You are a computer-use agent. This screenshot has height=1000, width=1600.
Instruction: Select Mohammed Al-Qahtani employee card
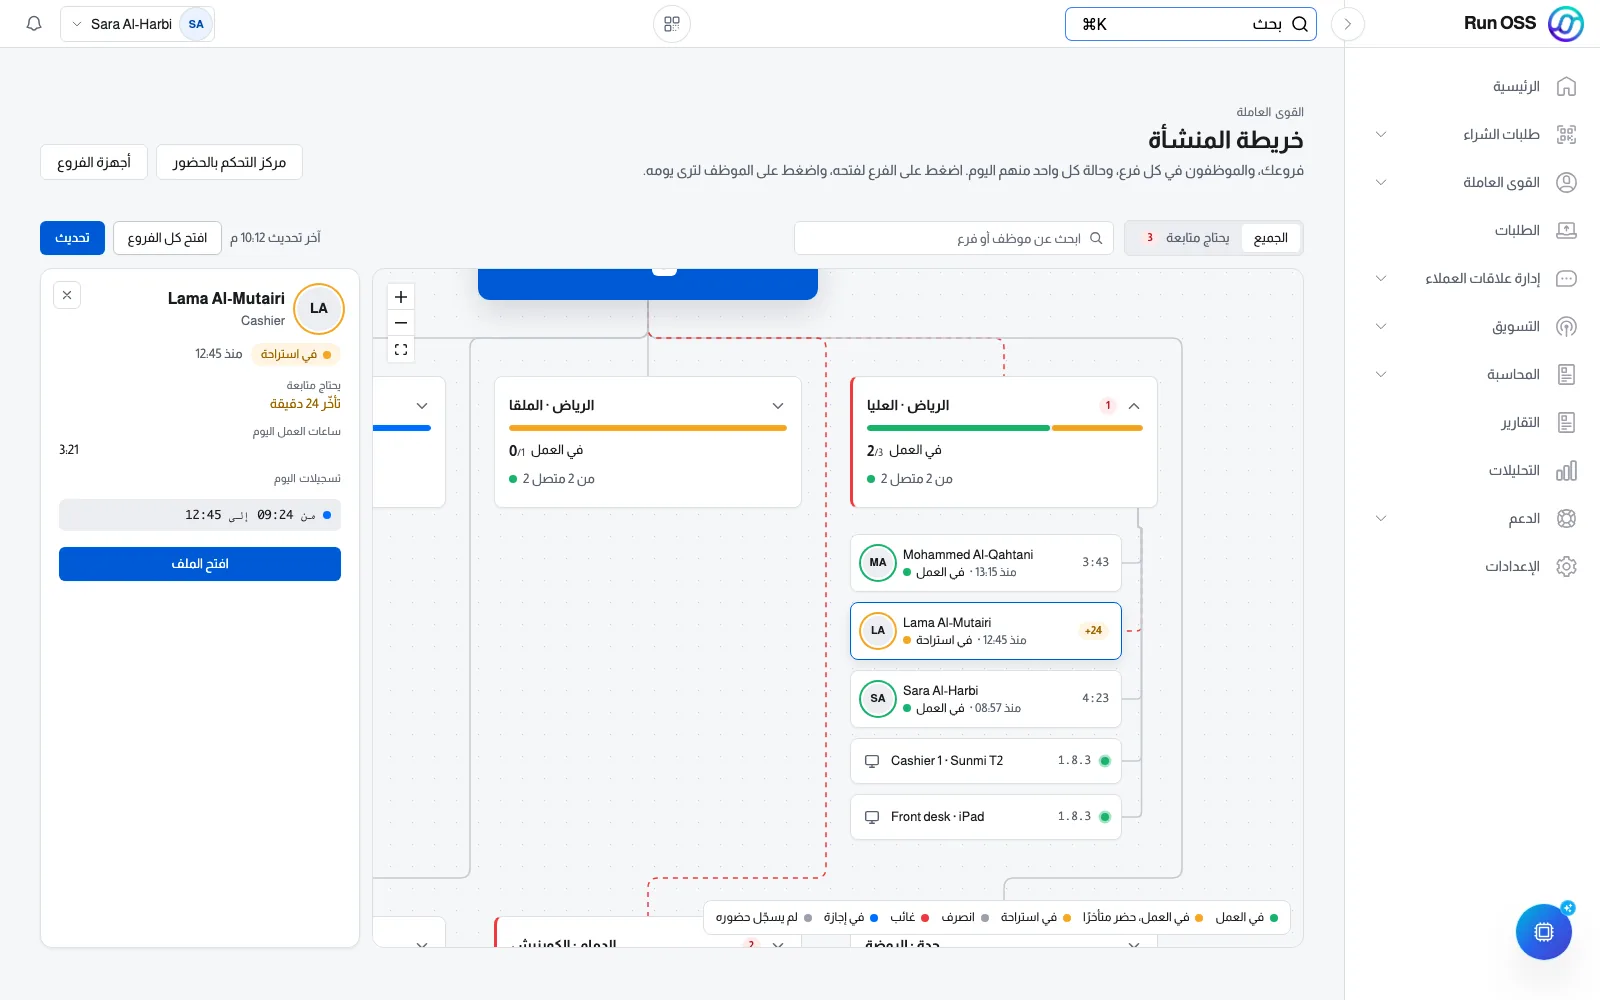click(986, 563)
